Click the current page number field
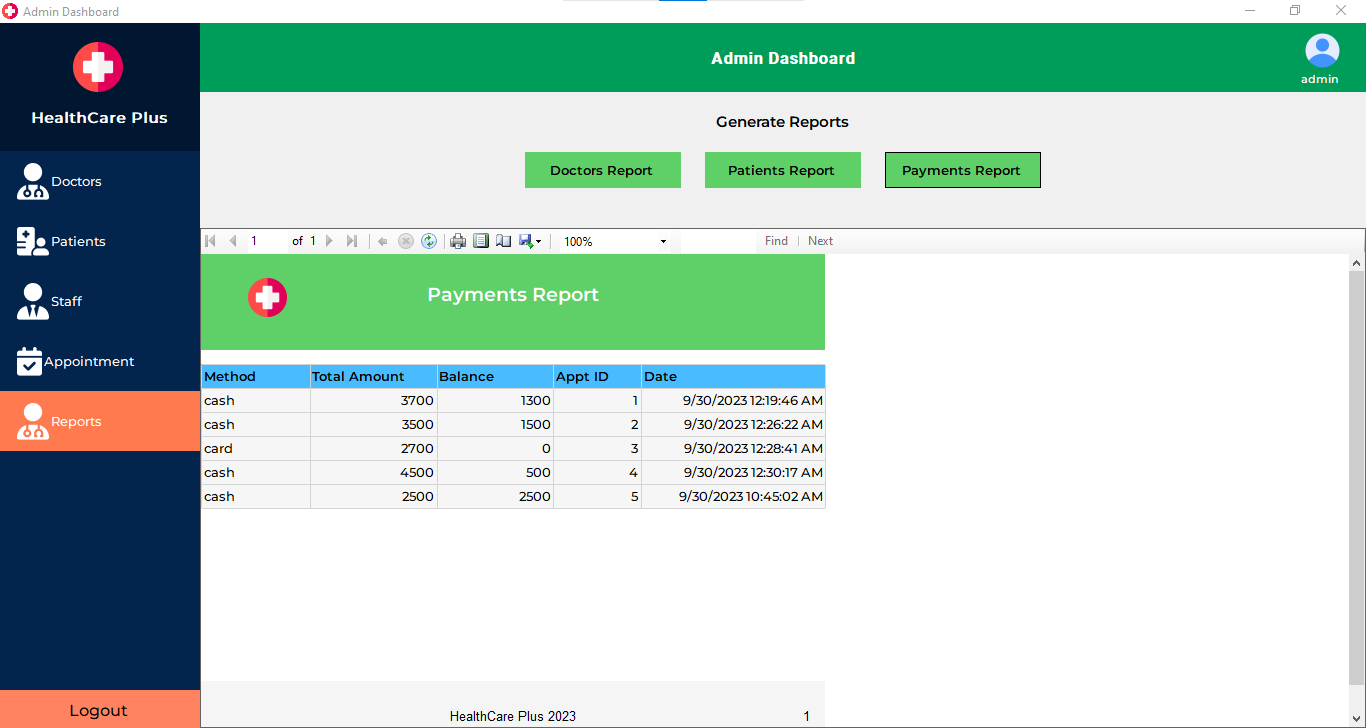This screenshot has height=728, width=1366. pyautogui.click(x=268, y=241)
